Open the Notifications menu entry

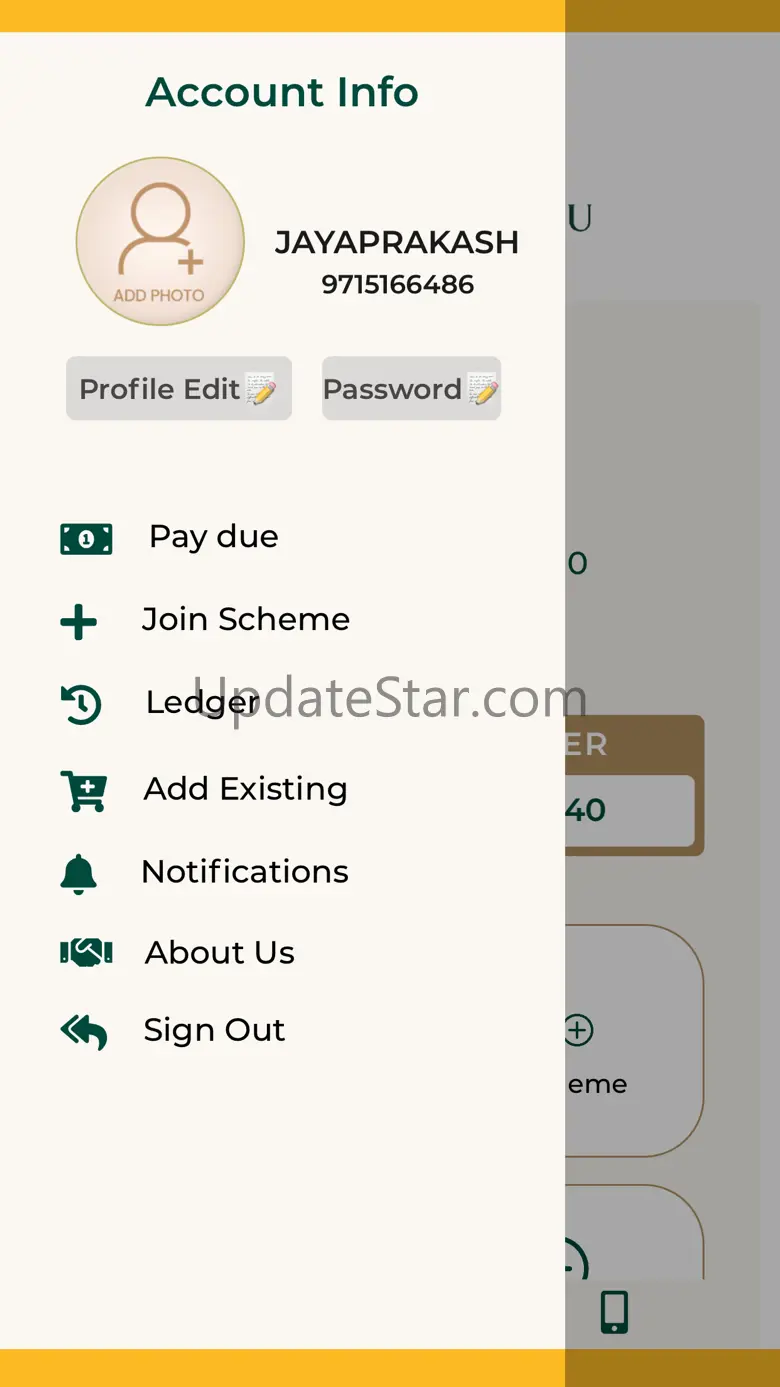(245, 871)
